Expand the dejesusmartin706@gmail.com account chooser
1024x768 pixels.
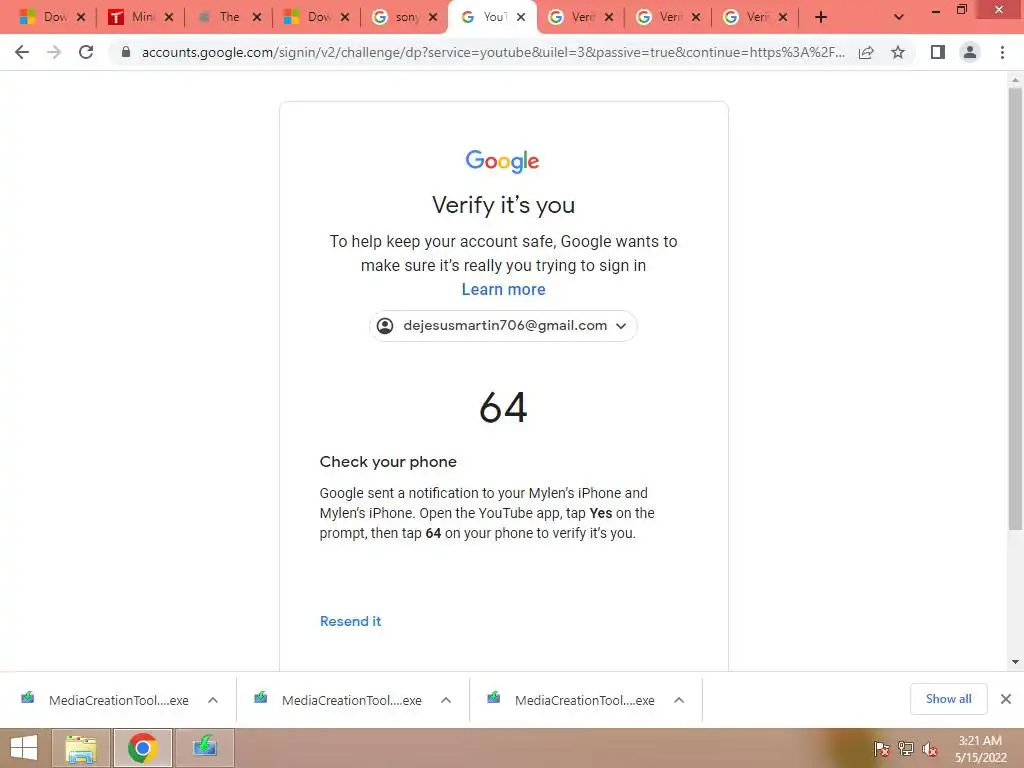point(503,326)
